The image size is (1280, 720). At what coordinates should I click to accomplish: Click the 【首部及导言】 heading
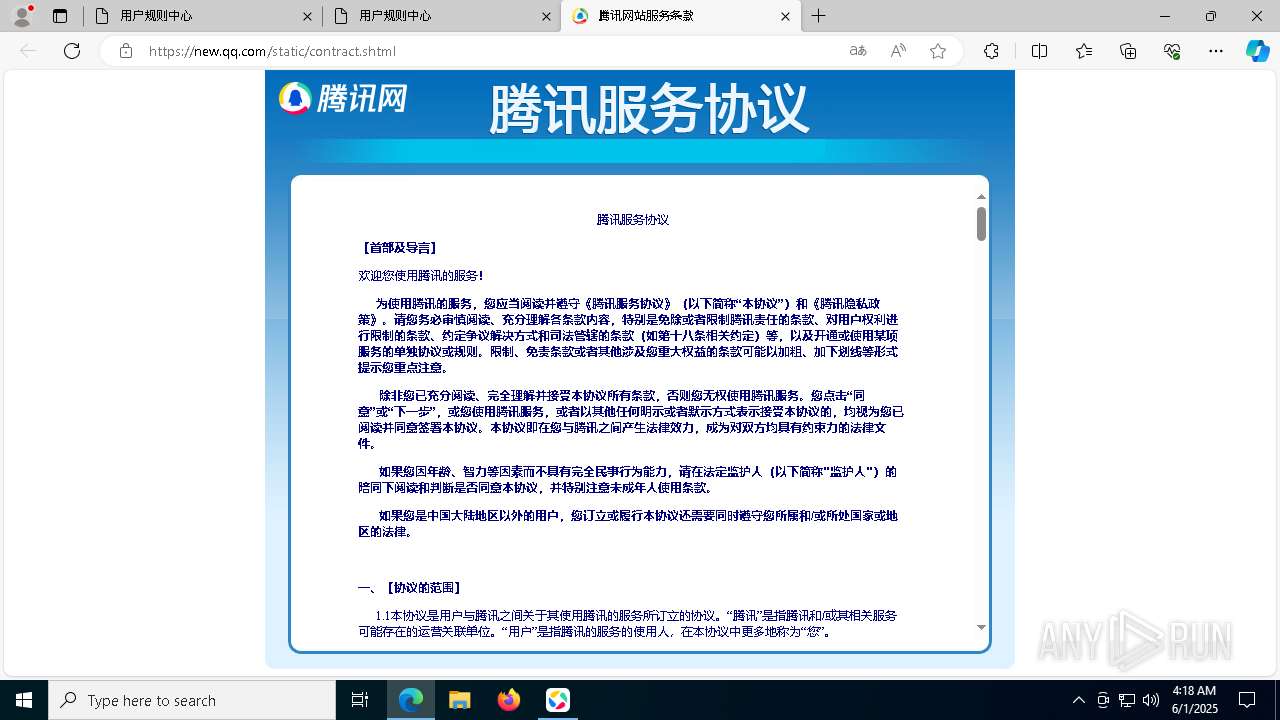398,248
